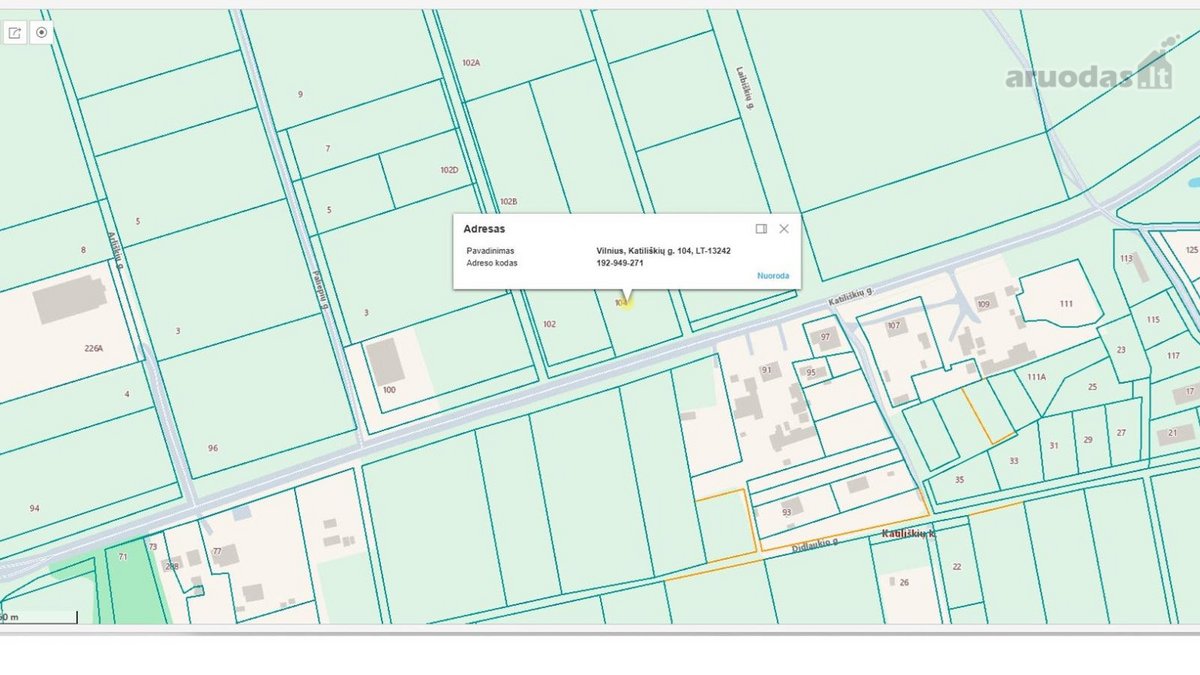Click parcel label 26 on the map
Viewport: 1200px width, 675px height.
pos(904,582)
